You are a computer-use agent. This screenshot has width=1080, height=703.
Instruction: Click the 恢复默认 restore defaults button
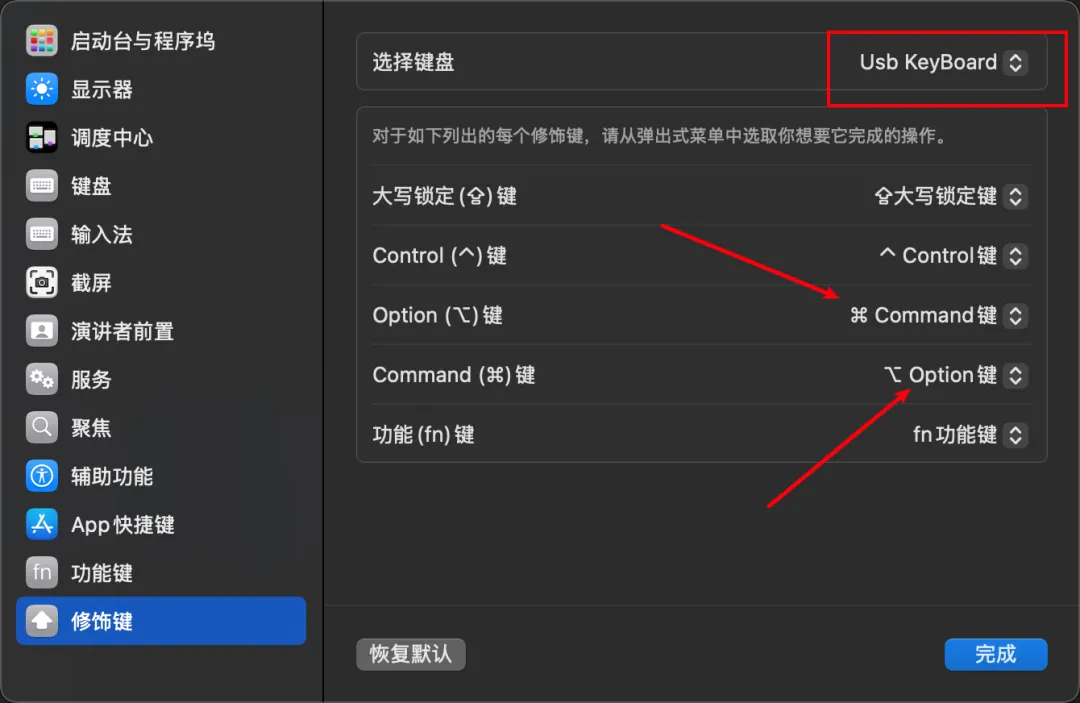(x=411, y=654)
